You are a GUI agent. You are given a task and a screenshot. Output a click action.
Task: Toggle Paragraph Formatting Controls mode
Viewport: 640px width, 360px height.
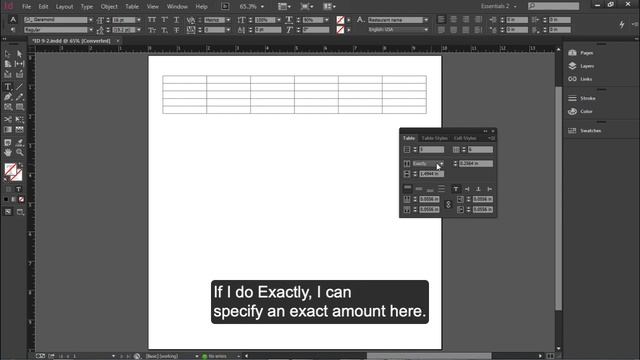[13, 30]
